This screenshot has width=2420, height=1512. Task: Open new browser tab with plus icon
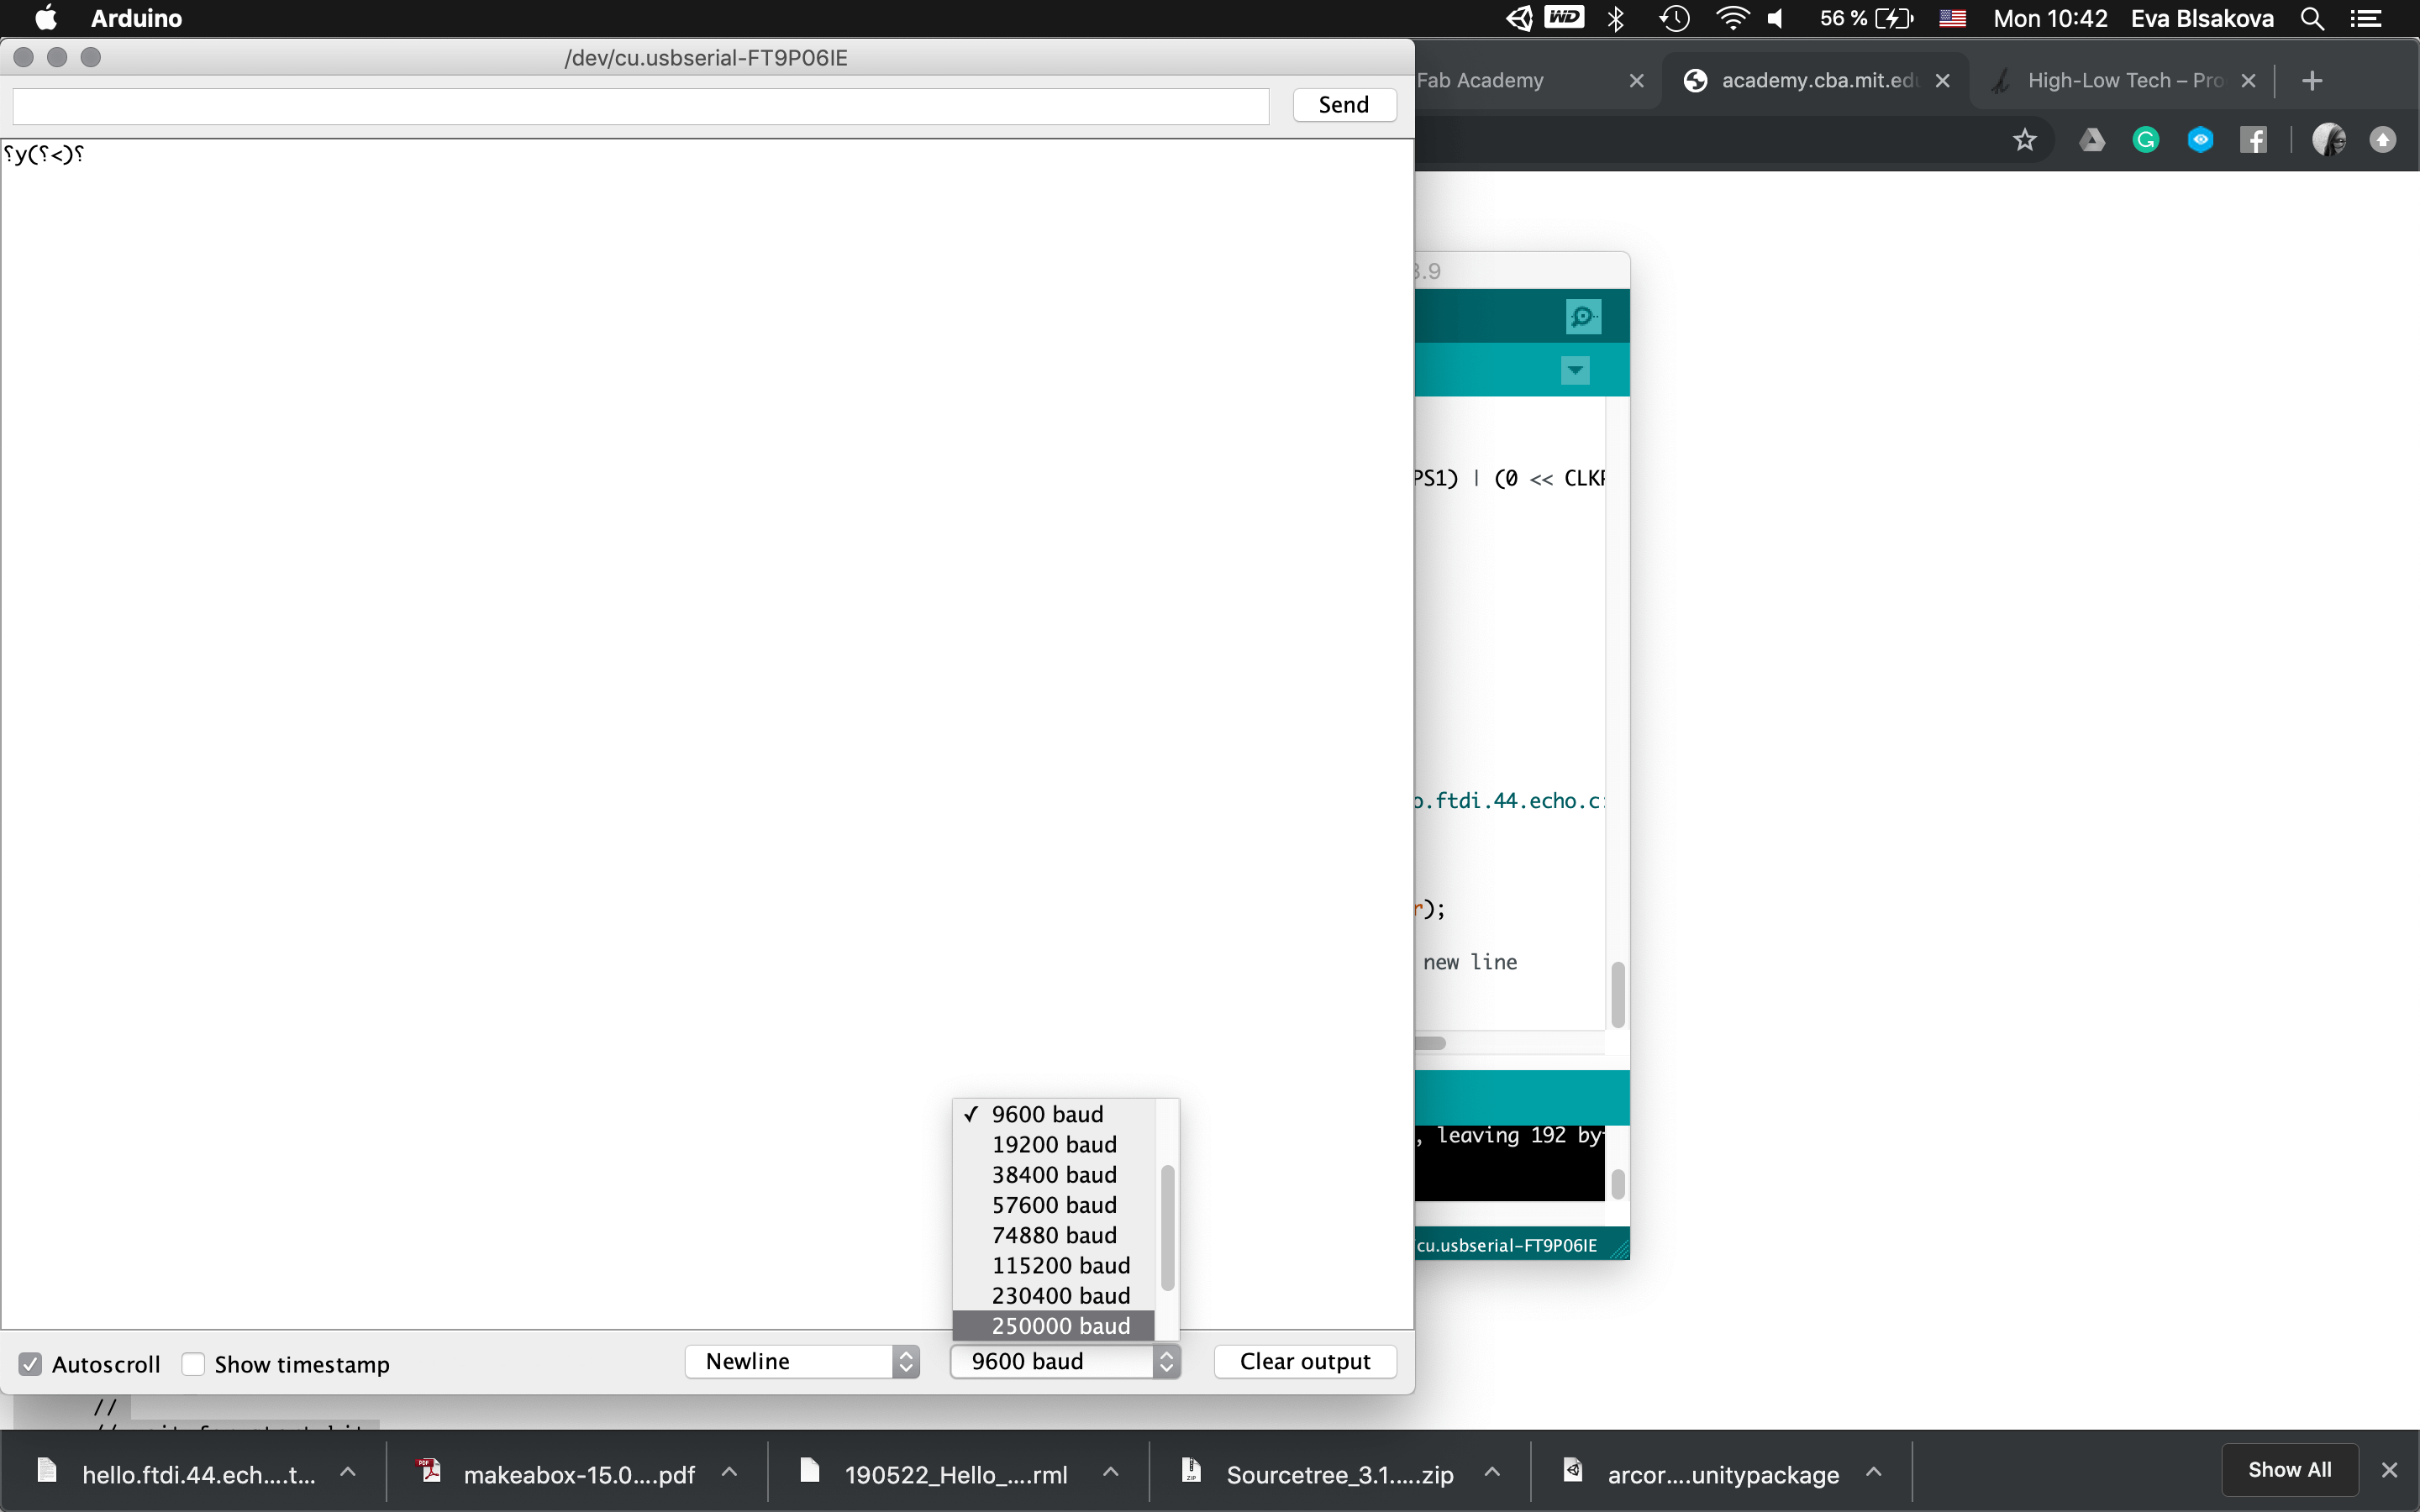[x=2311, y=81]
